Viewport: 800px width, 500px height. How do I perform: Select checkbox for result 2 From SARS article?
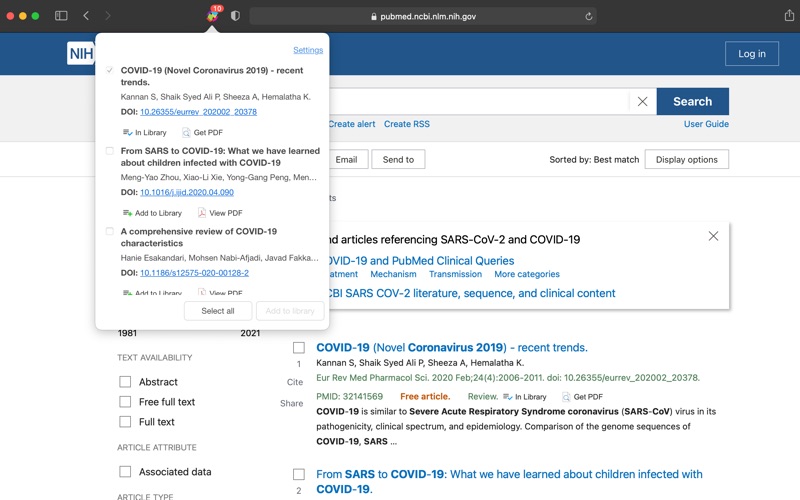[299, 474]
